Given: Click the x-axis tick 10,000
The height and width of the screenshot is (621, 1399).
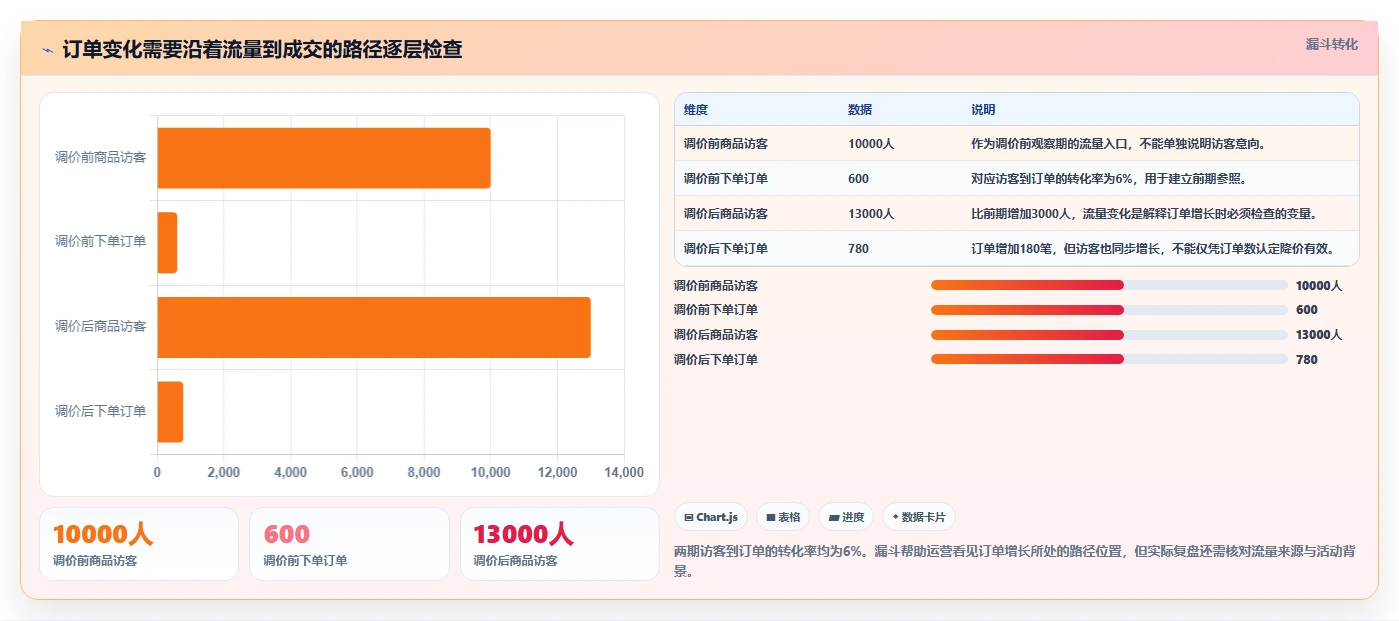Looking at the screenshot, I should (x=491, y=472).
